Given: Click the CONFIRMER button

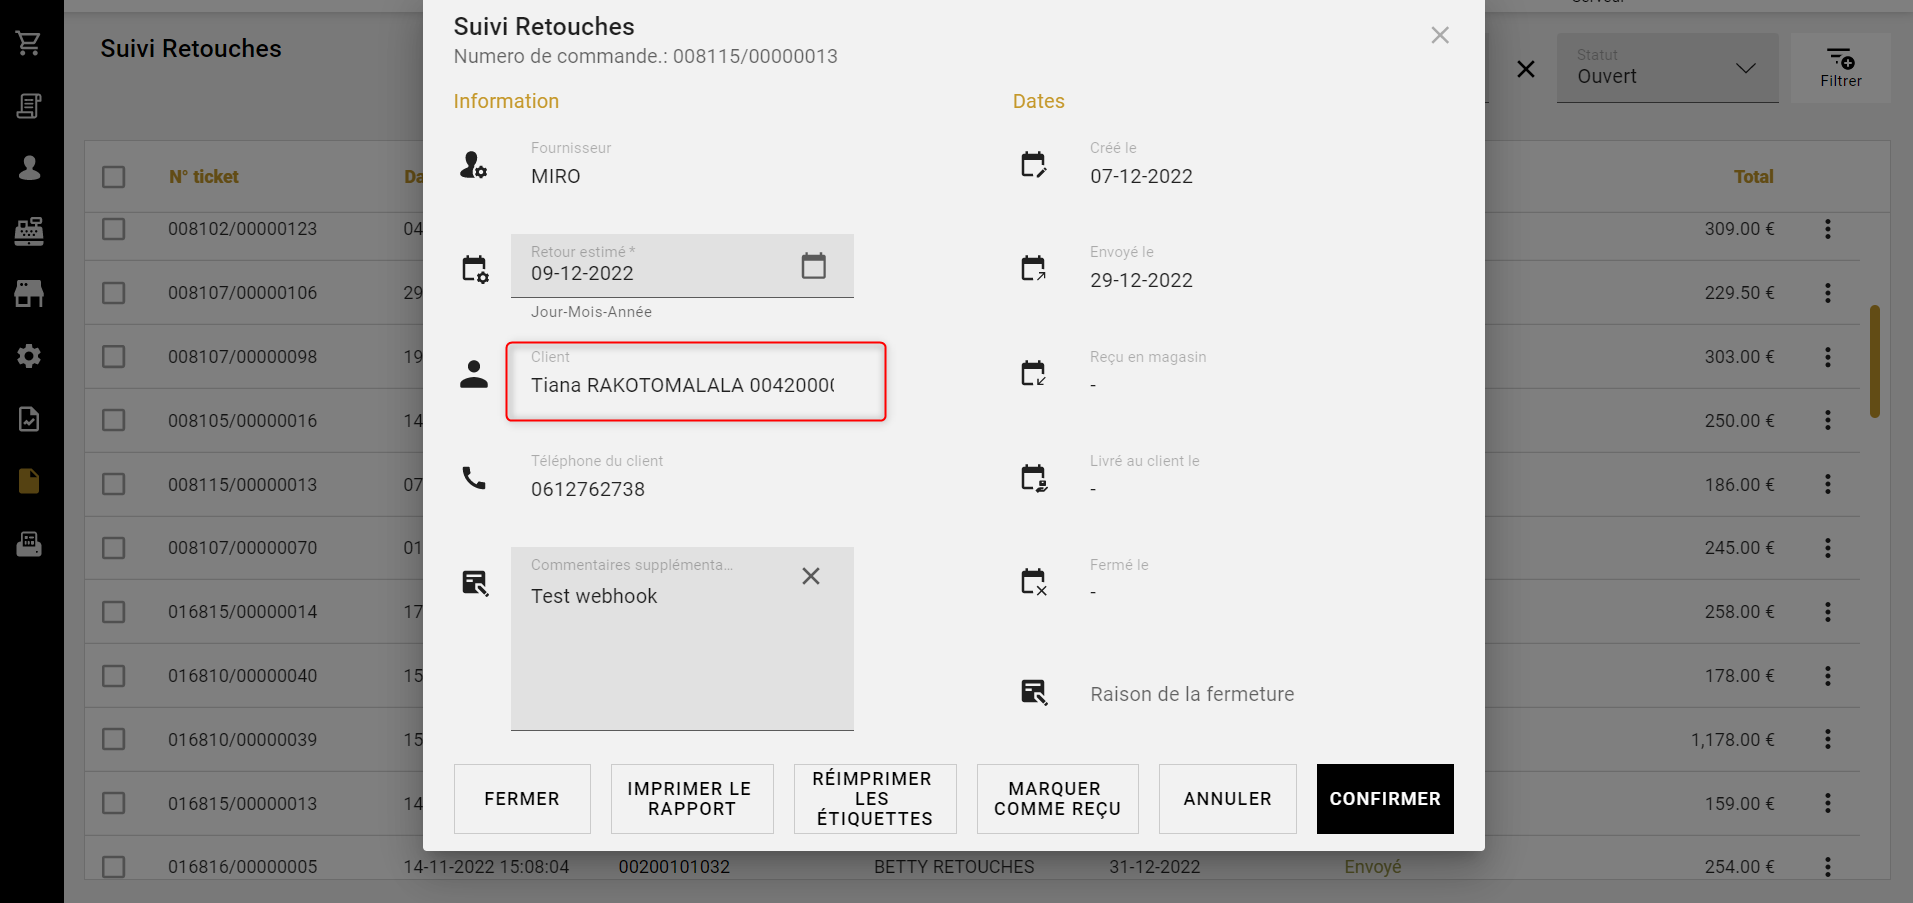Looking at the screenshot, I should click(x=1384, y=799).
